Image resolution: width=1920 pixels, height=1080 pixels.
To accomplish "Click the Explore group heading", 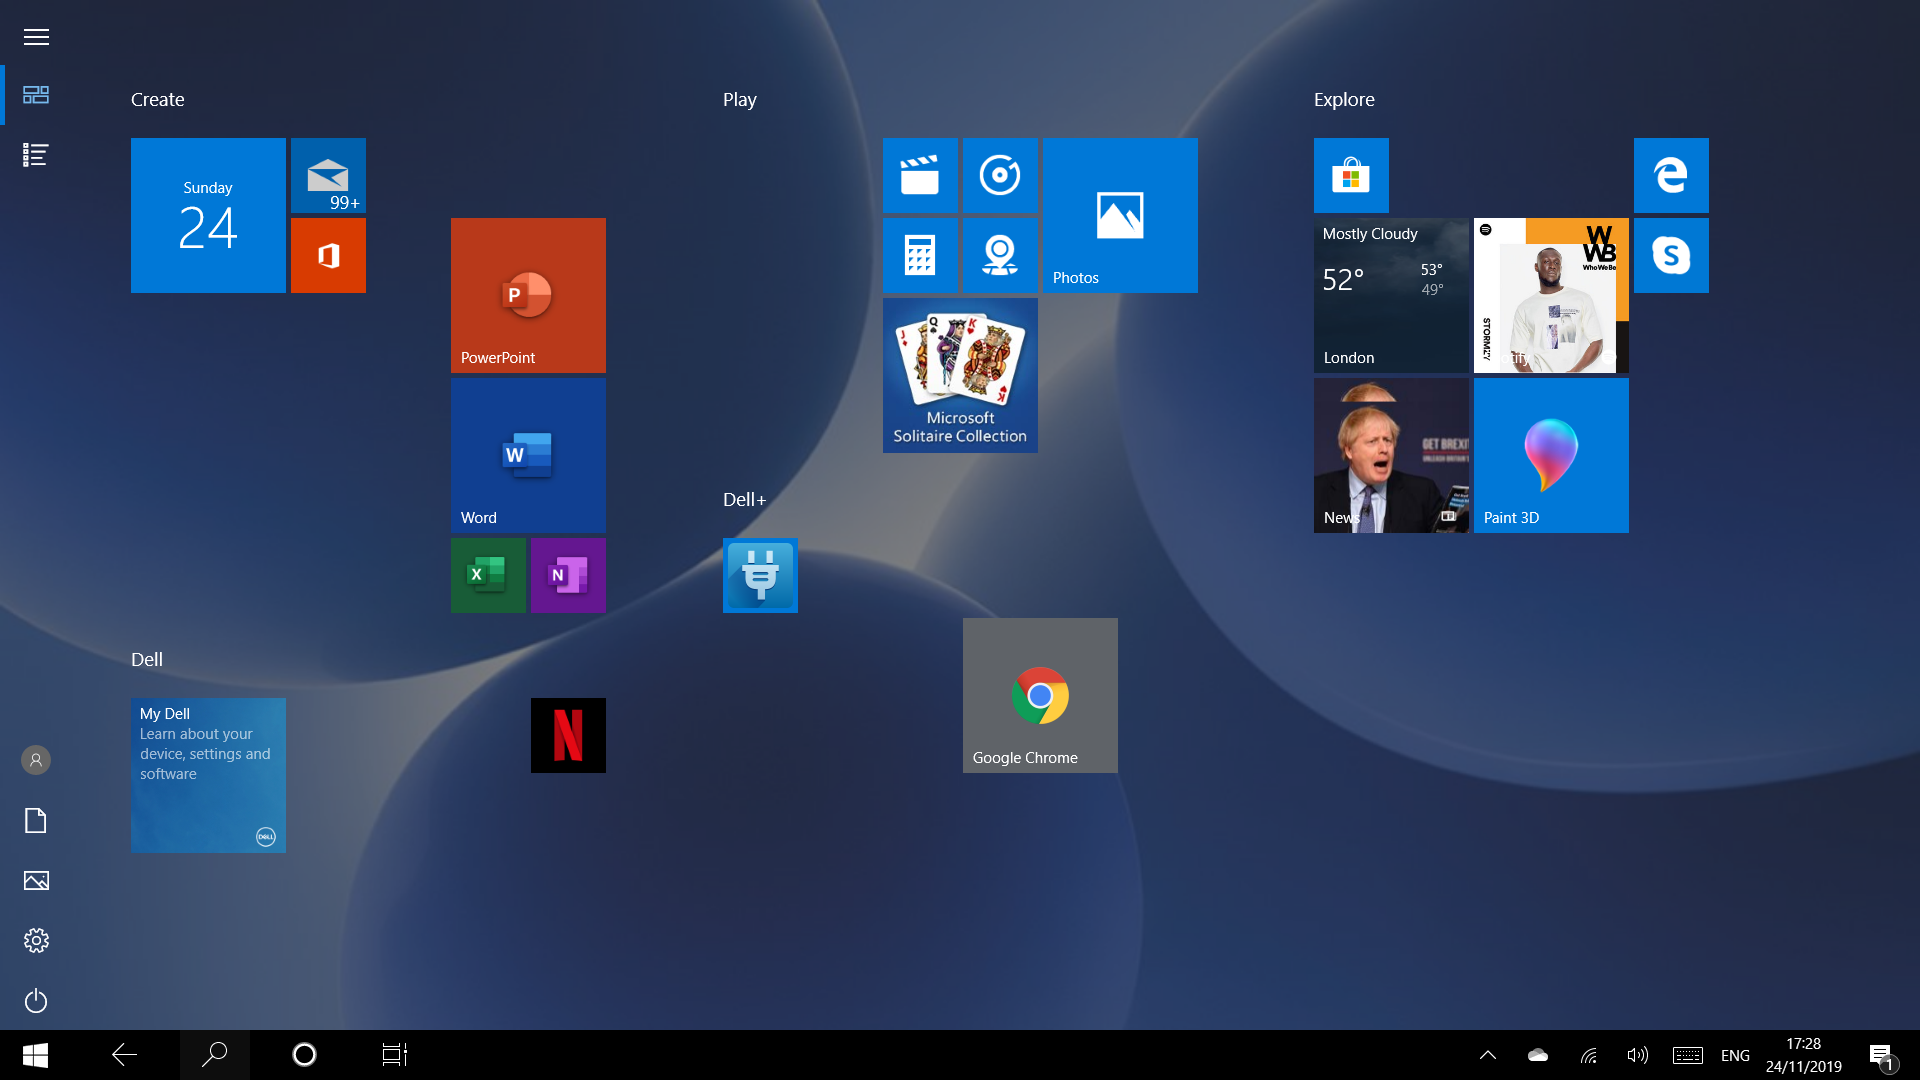I will 1344,99.
